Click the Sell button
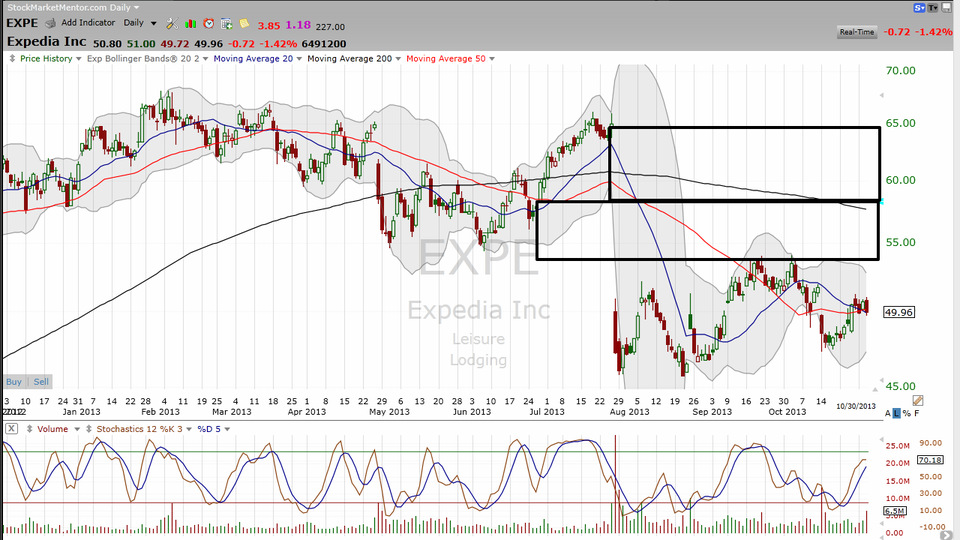This screenshot has height=540, width=960. coord(41,381)
